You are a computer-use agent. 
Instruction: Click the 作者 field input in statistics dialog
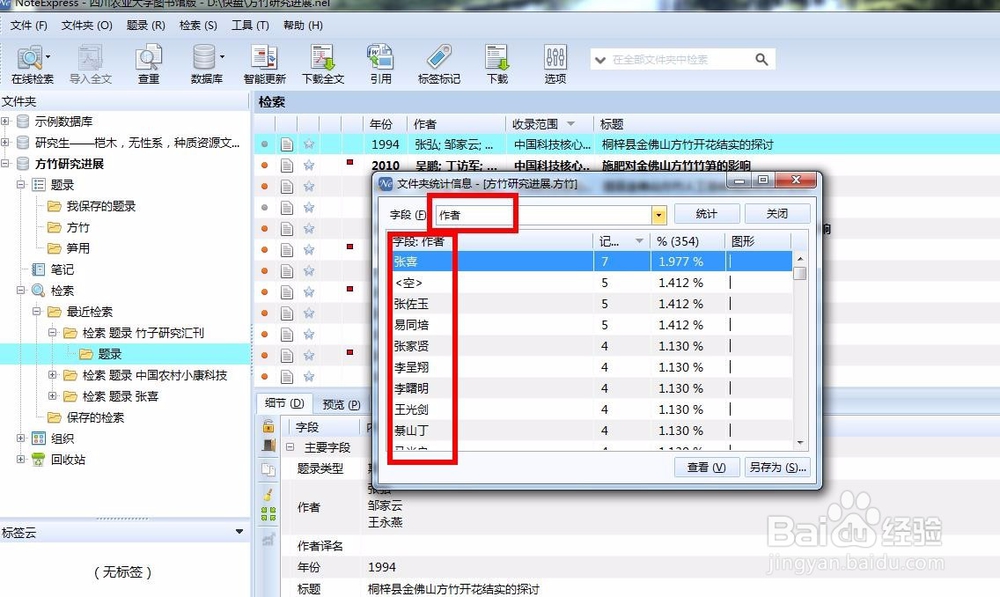click(543, 215)
